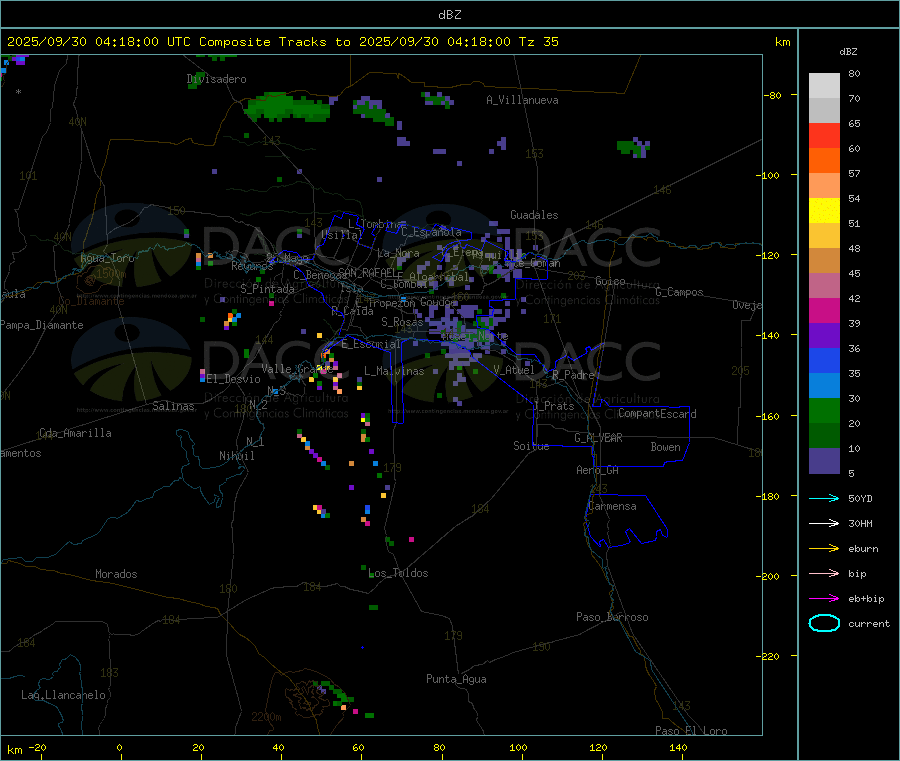900x761 pixels.
Task: Click the Agua_Toro label
Action: click(107, 258)
